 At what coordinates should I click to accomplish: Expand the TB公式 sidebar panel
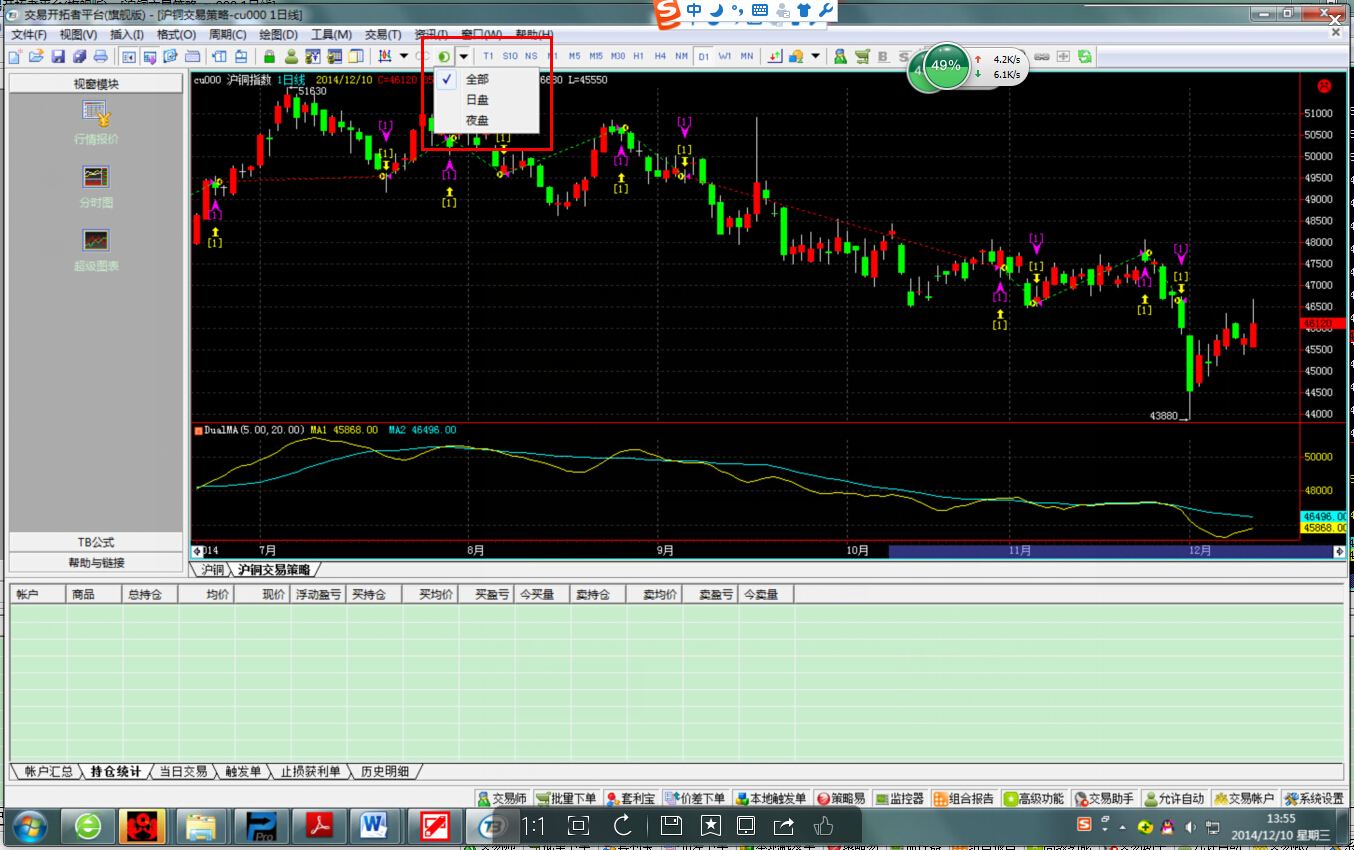pyautogui.click(x=96, y=542)
